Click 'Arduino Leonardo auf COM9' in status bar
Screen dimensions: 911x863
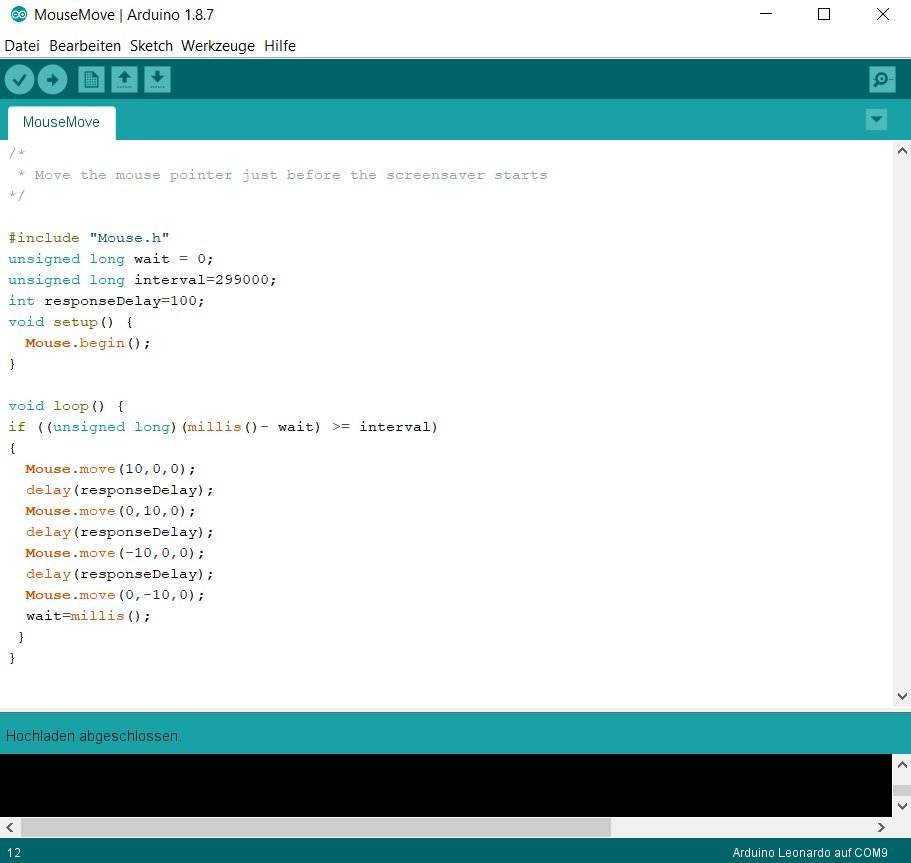click(810, 853)
